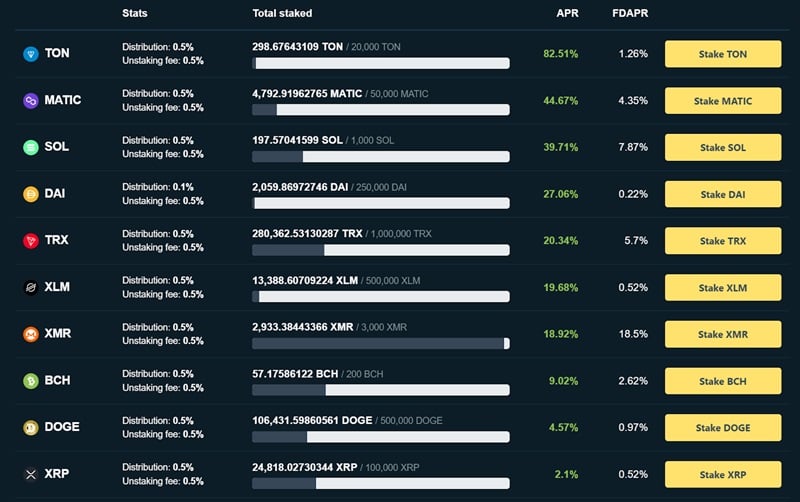This screenshot has width=800, height=502.
Task: Click the XMR staking progress bar
Action: tap(381, 344)
